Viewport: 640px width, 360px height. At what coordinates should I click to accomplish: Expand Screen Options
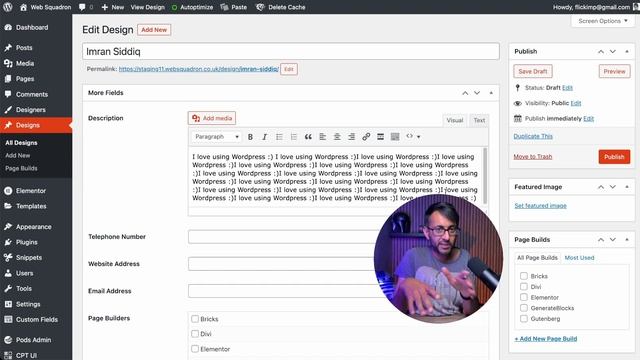(x=603, y=21)
